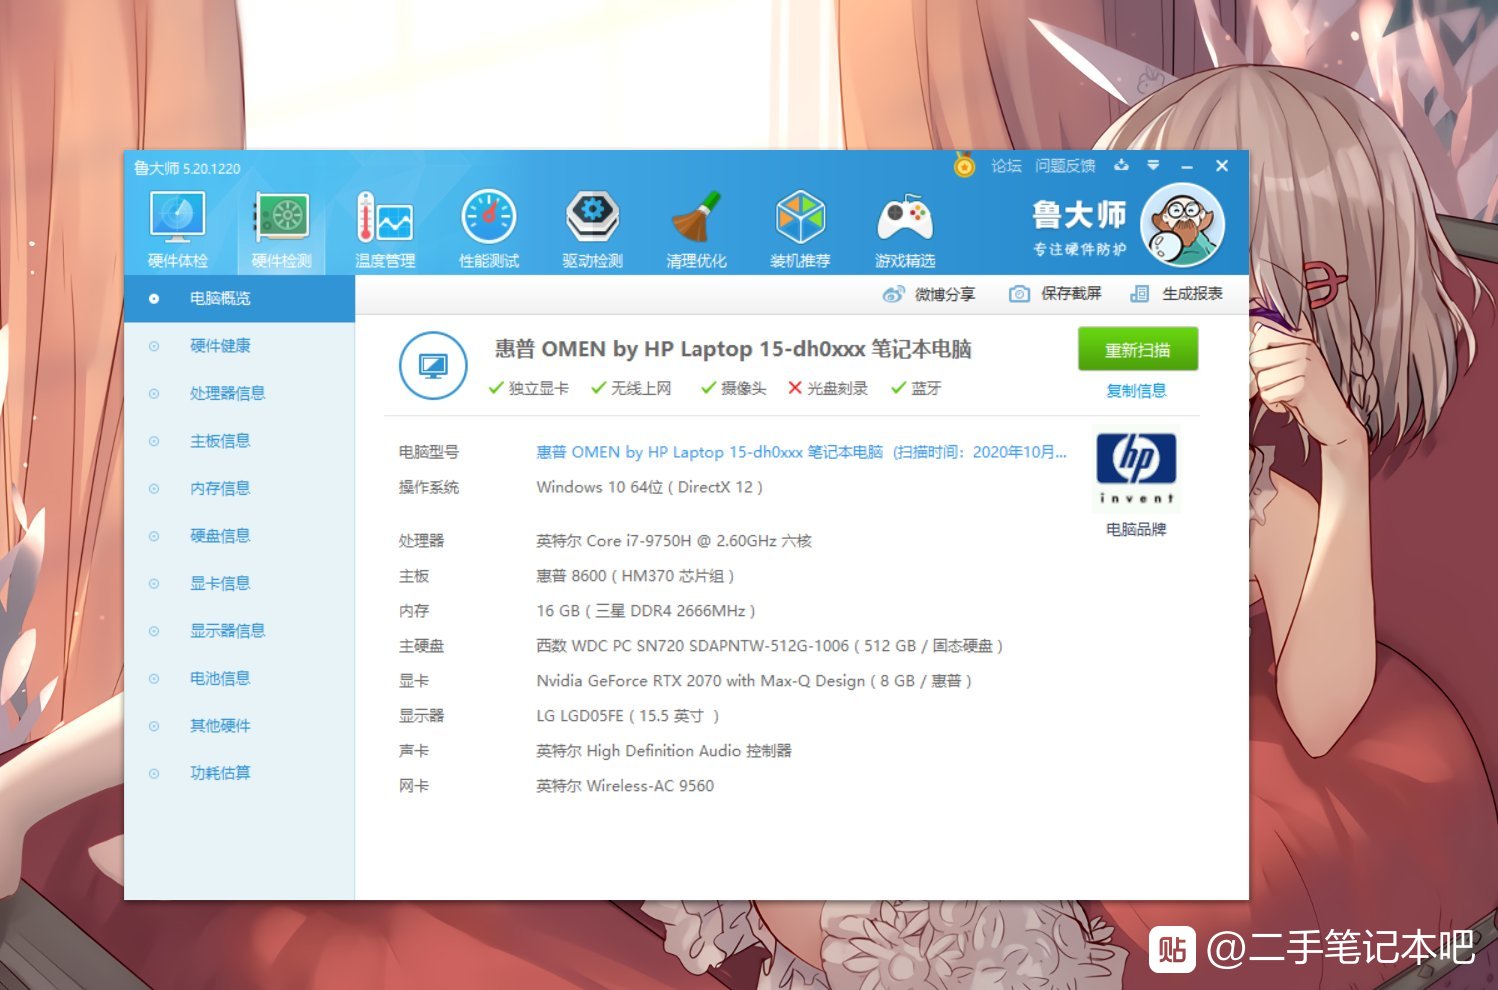Screen dimensions: 1498x990
Task: Select 电脑概览 in the sidebar
Action: point(240,298)
